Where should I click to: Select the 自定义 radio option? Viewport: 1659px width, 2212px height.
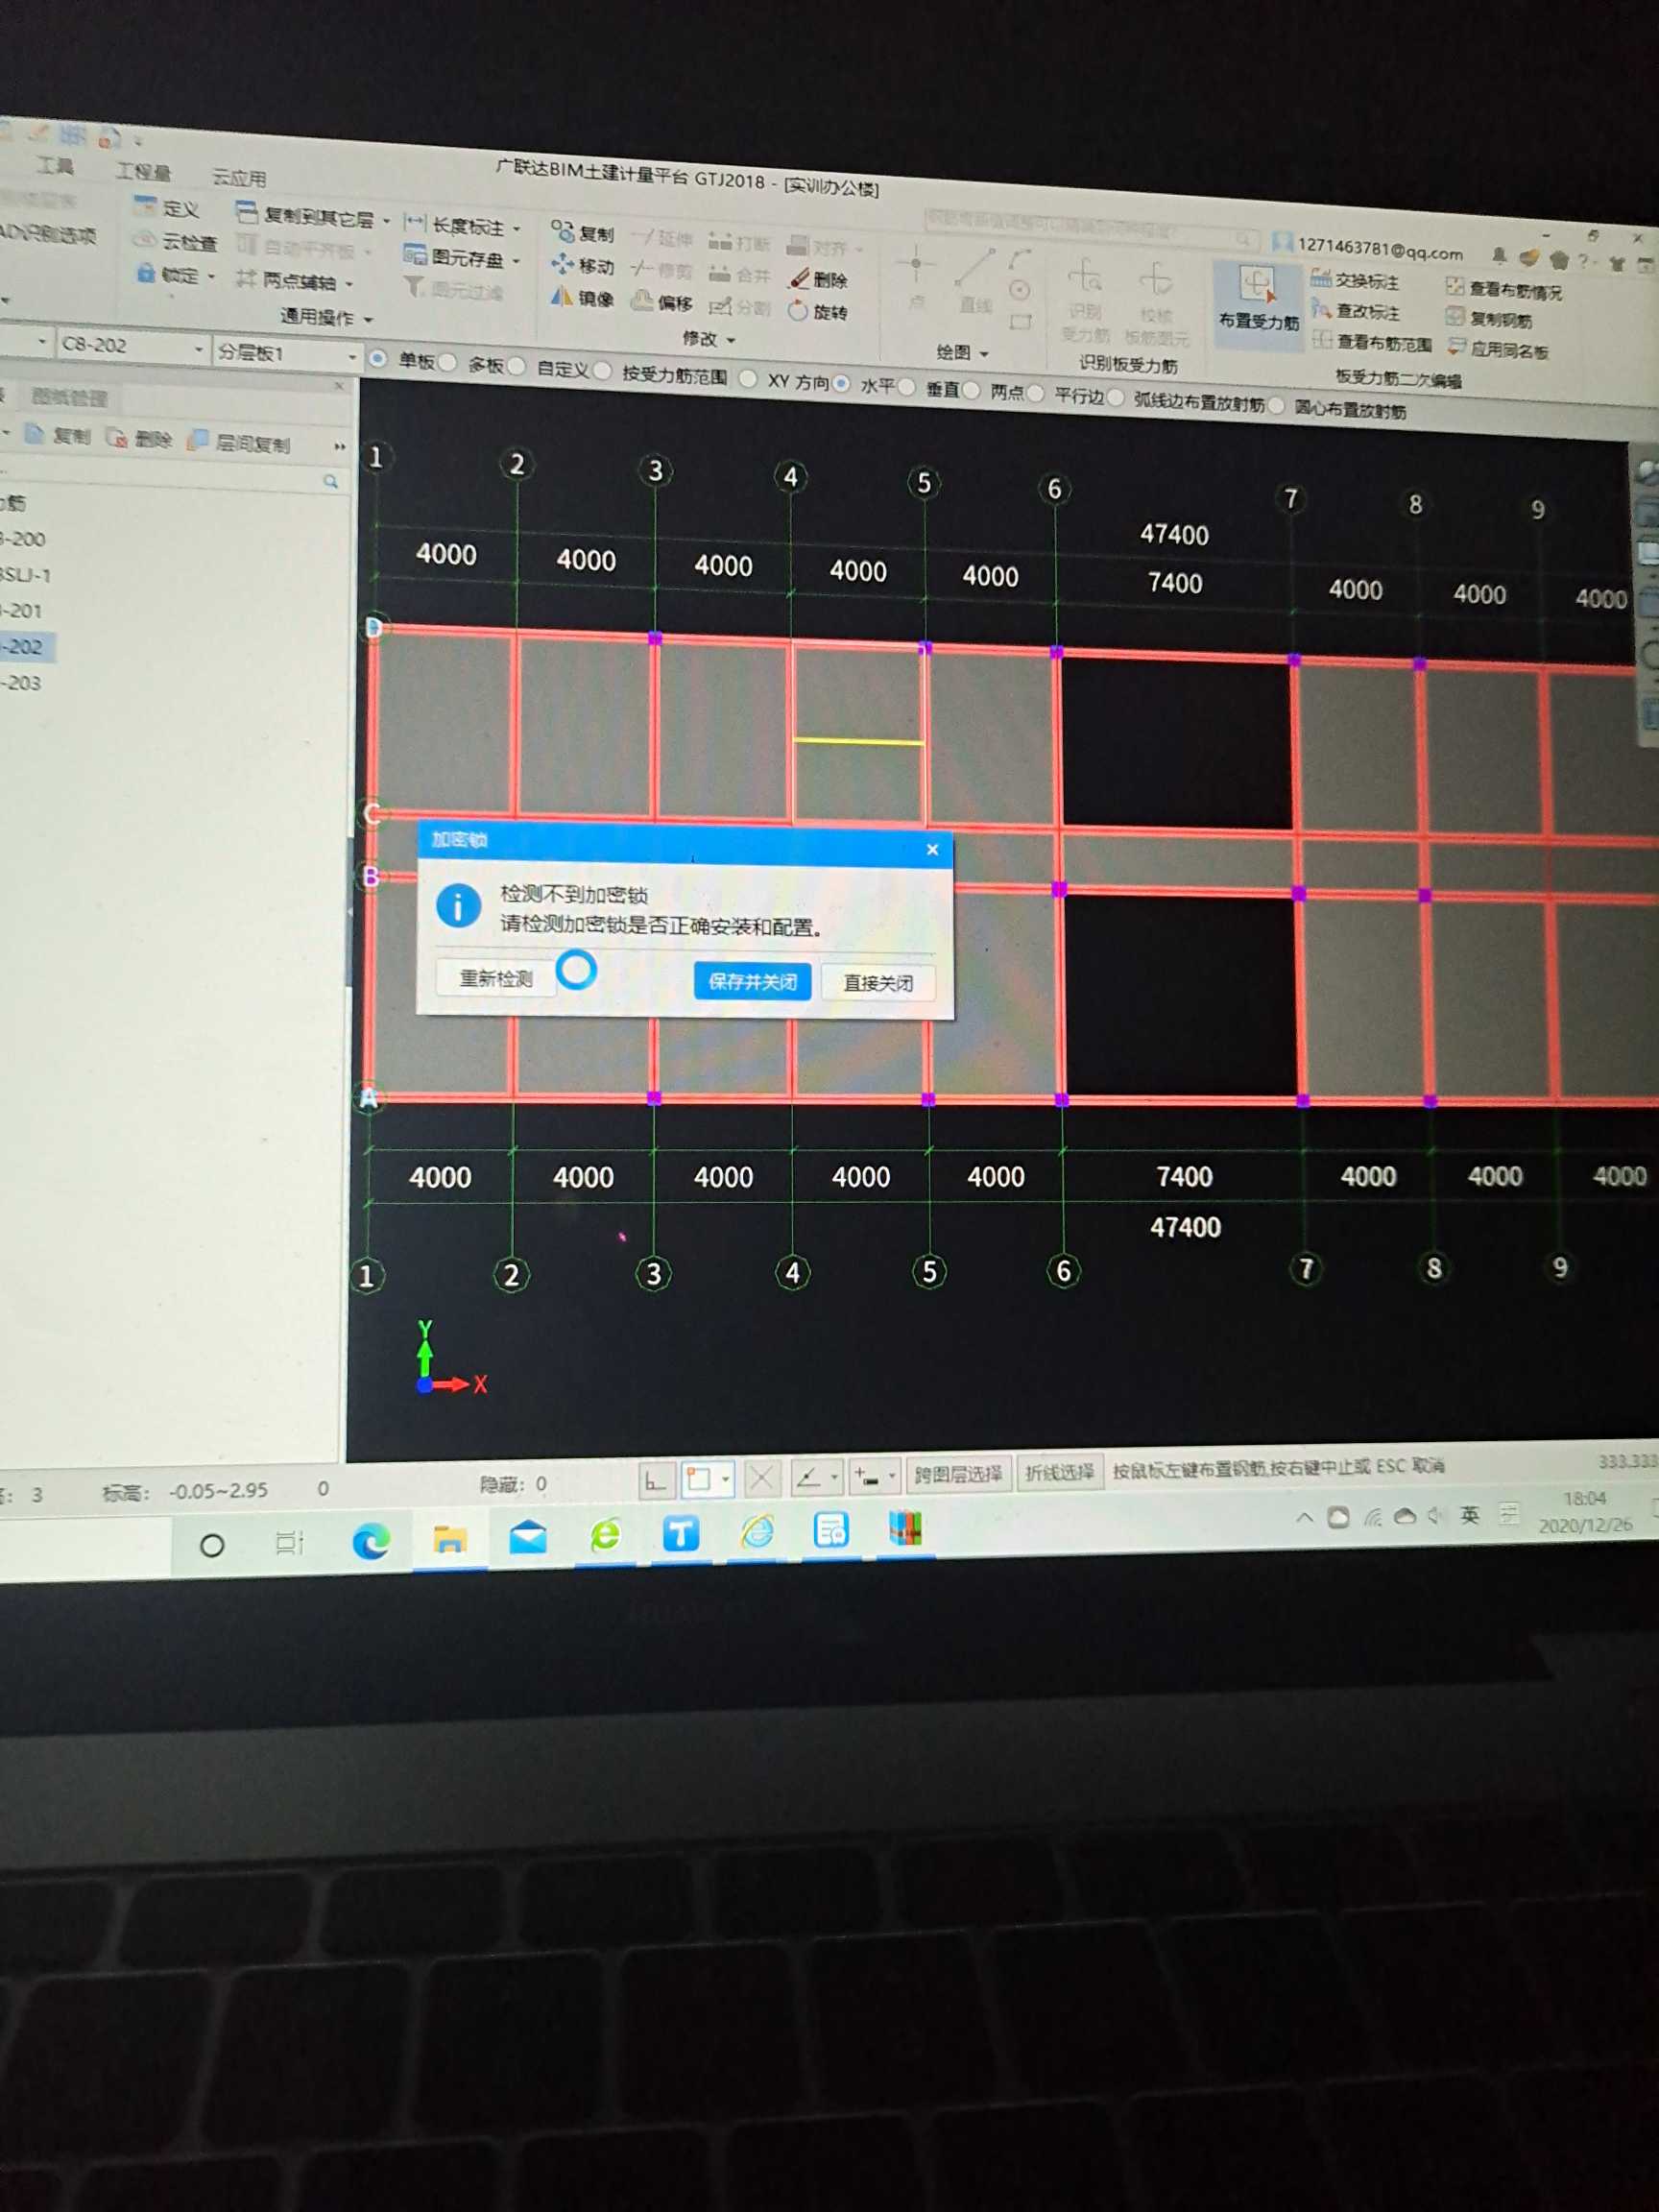tap(517, 365)
